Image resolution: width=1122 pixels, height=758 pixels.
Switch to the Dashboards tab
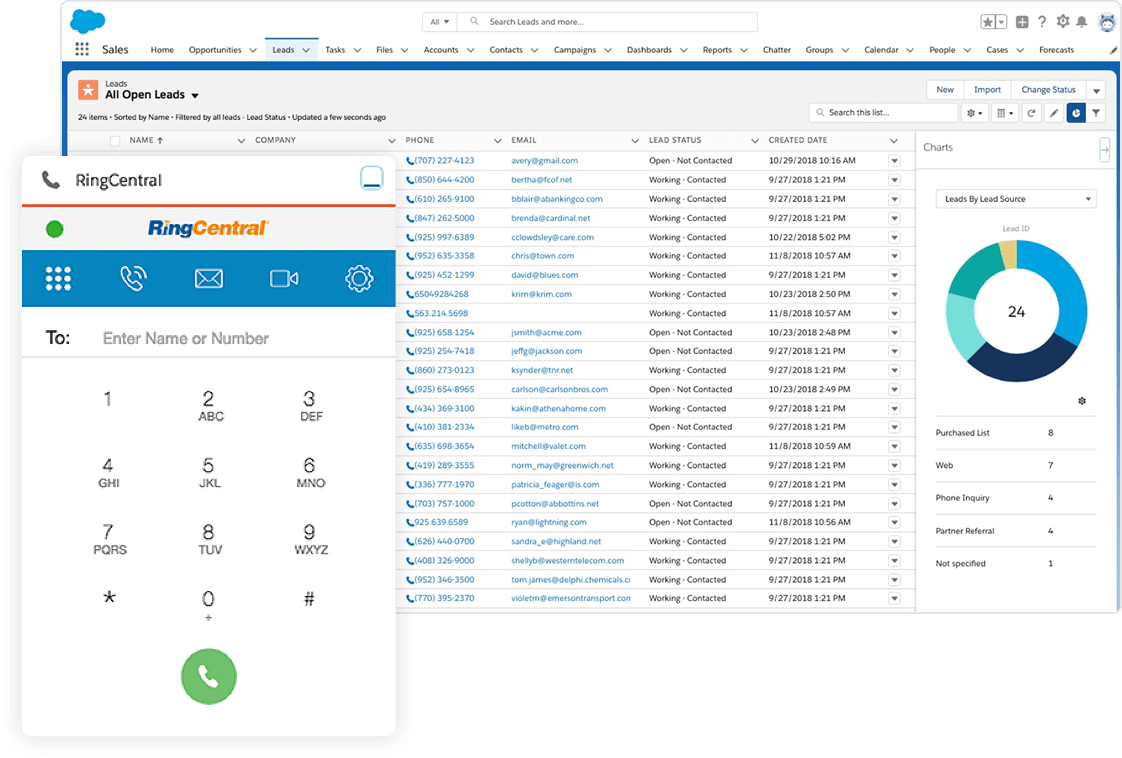click(650, 50)
